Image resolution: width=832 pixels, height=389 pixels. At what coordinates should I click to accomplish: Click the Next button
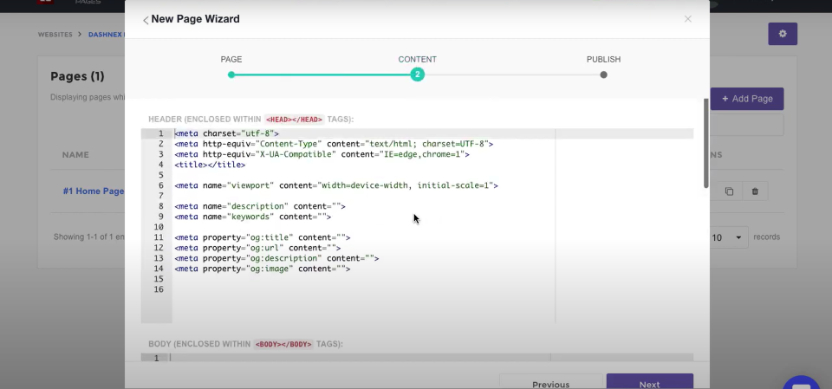[649, 381]
